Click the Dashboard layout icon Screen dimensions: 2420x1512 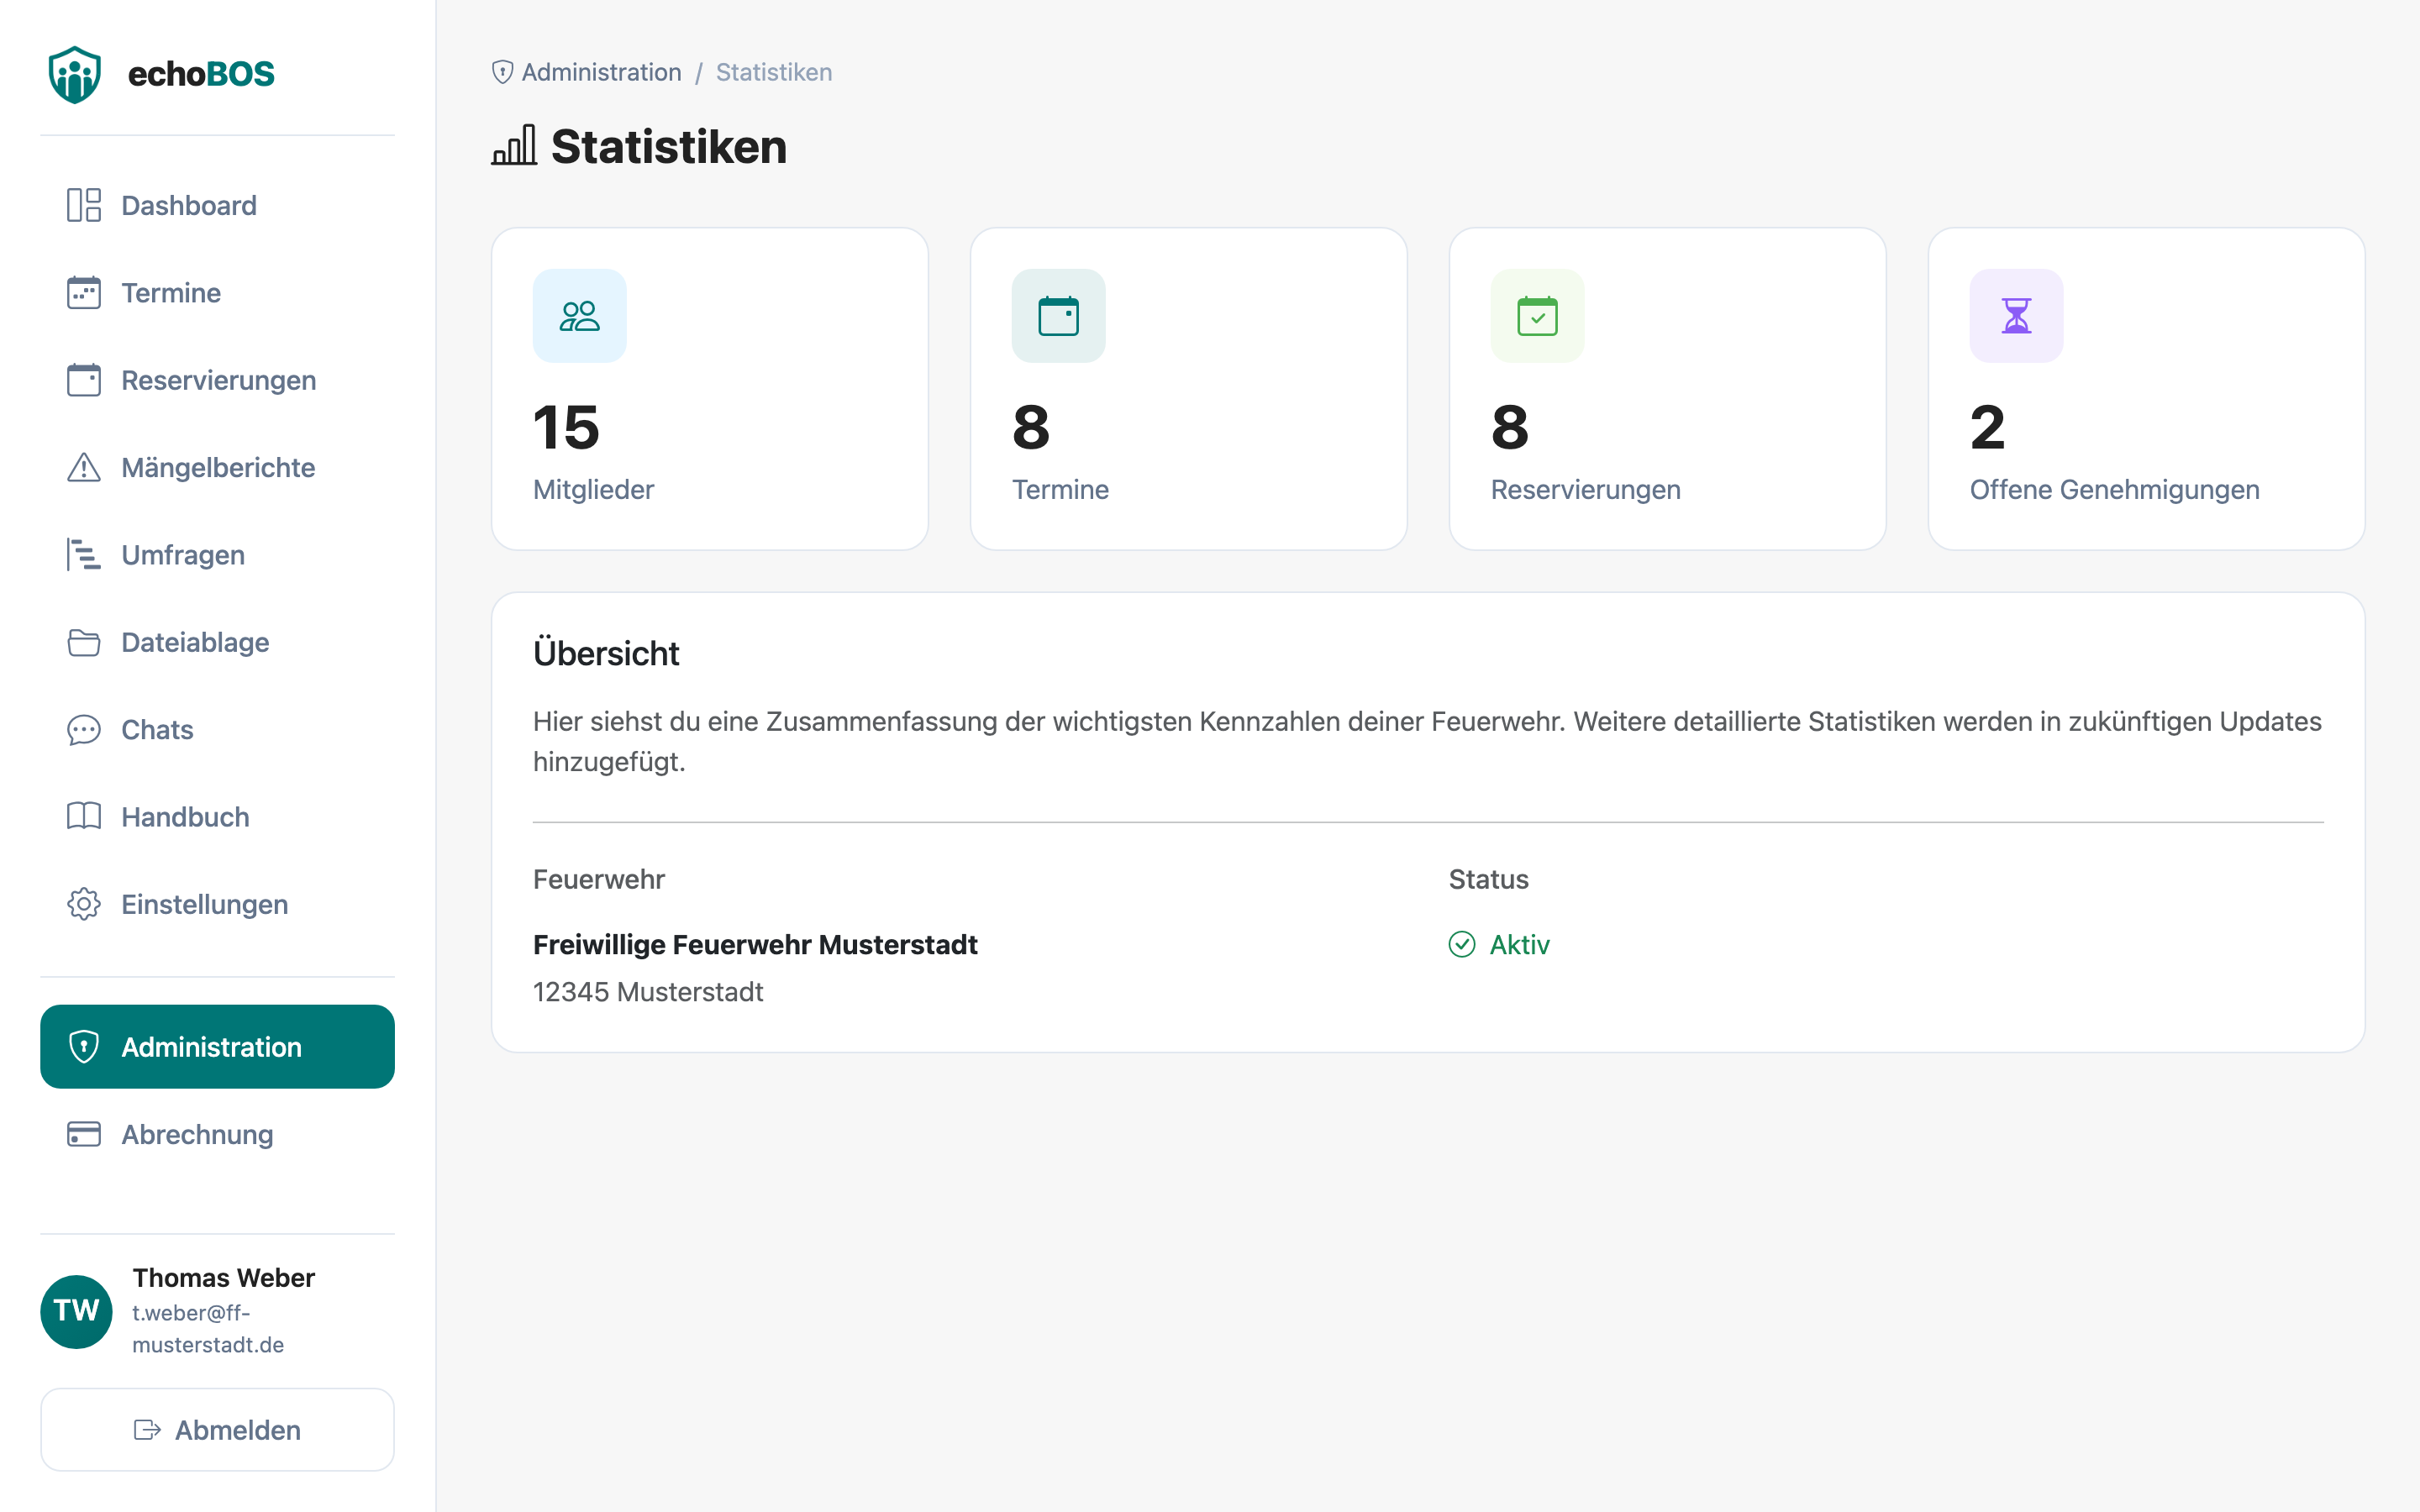tap(84, 205)
